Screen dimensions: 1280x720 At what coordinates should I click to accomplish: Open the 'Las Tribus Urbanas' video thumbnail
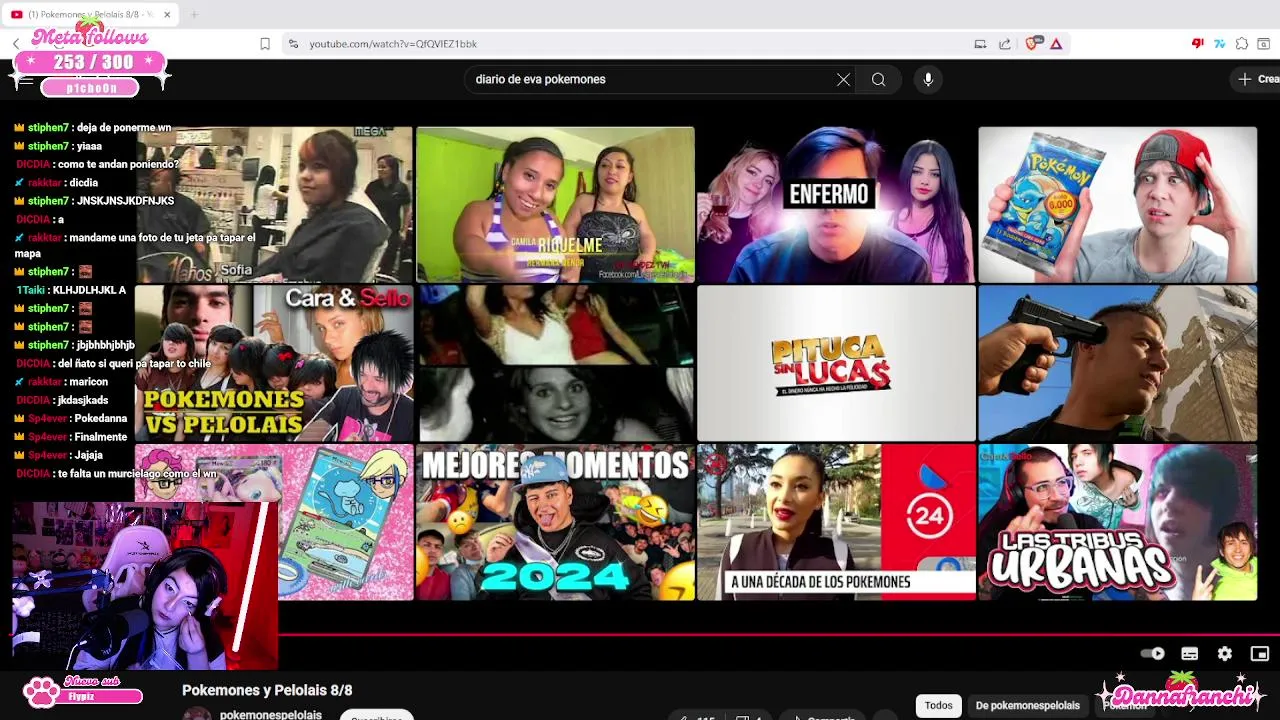(x=1117, y=523)
